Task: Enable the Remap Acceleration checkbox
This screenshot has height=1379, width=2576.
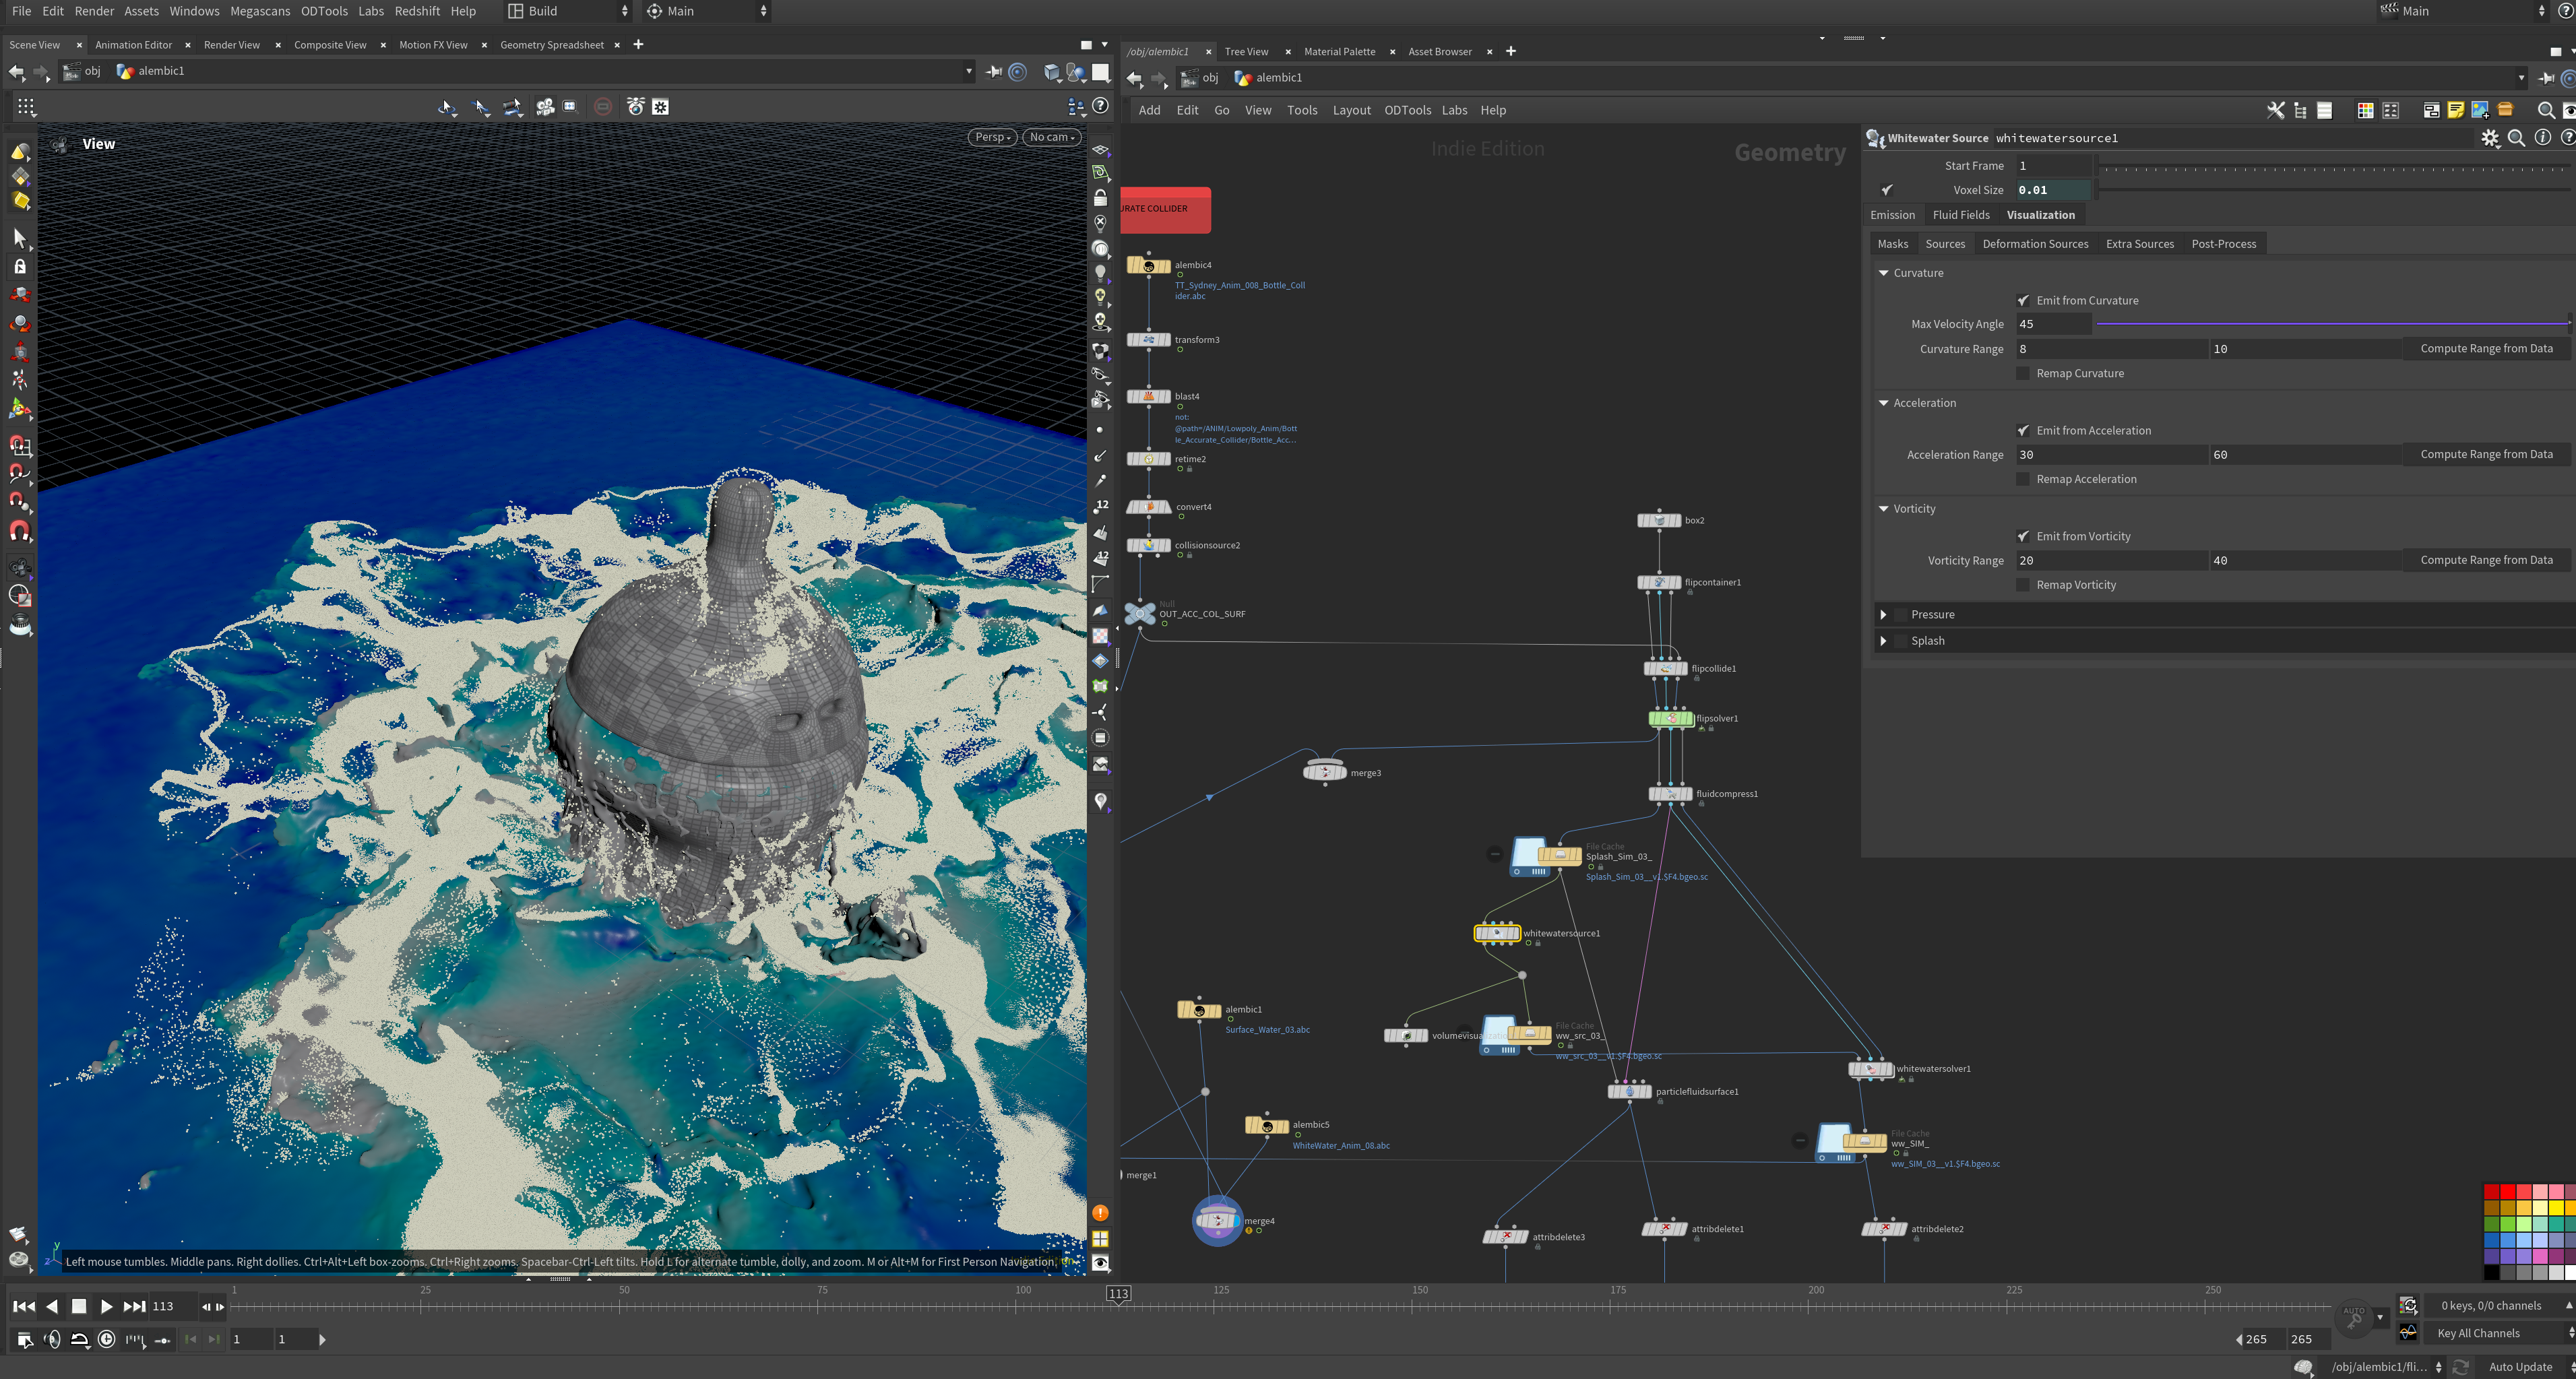Action: 2023,479
